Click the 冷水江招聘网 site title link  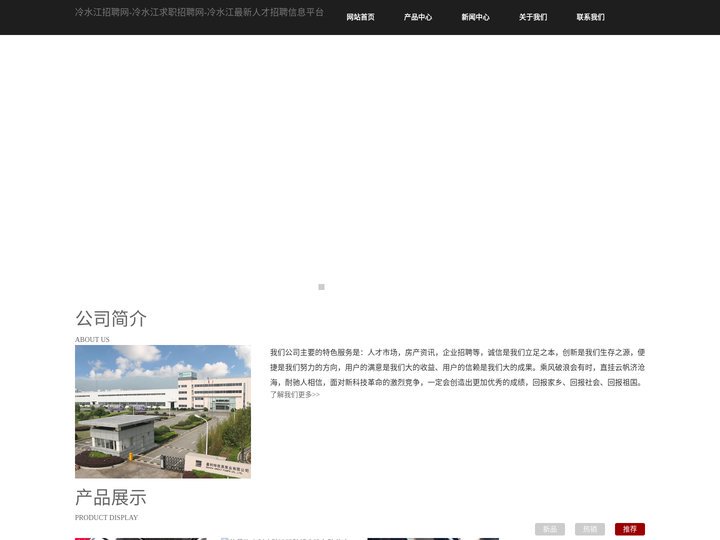pos(199,12)
